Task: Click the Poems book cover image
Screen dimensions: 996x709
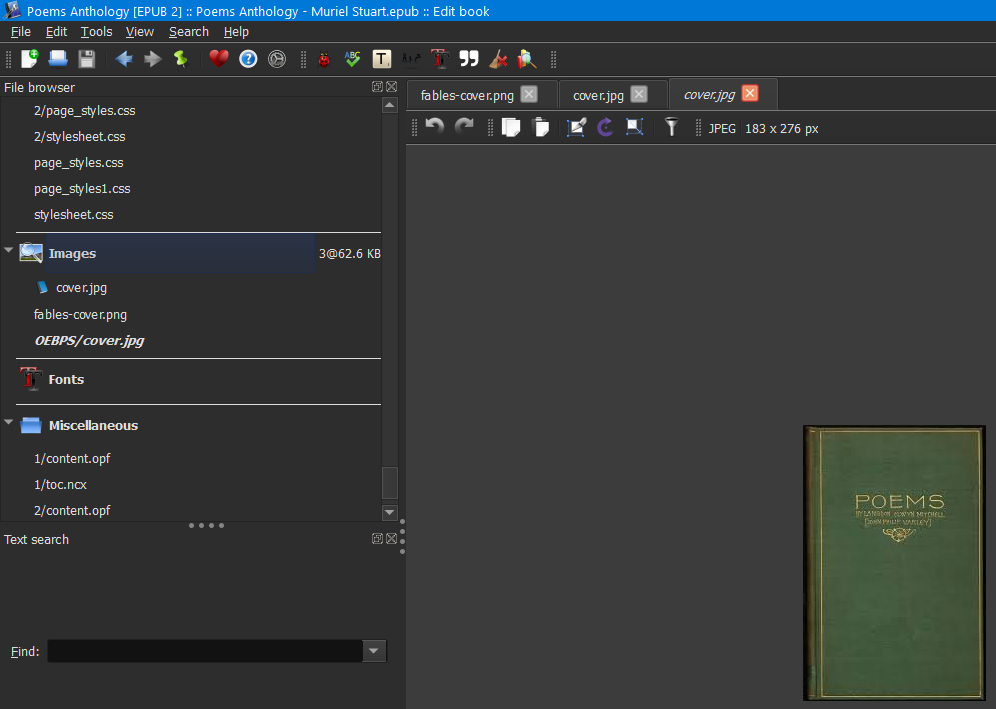Action: click(x=894, y=563)
